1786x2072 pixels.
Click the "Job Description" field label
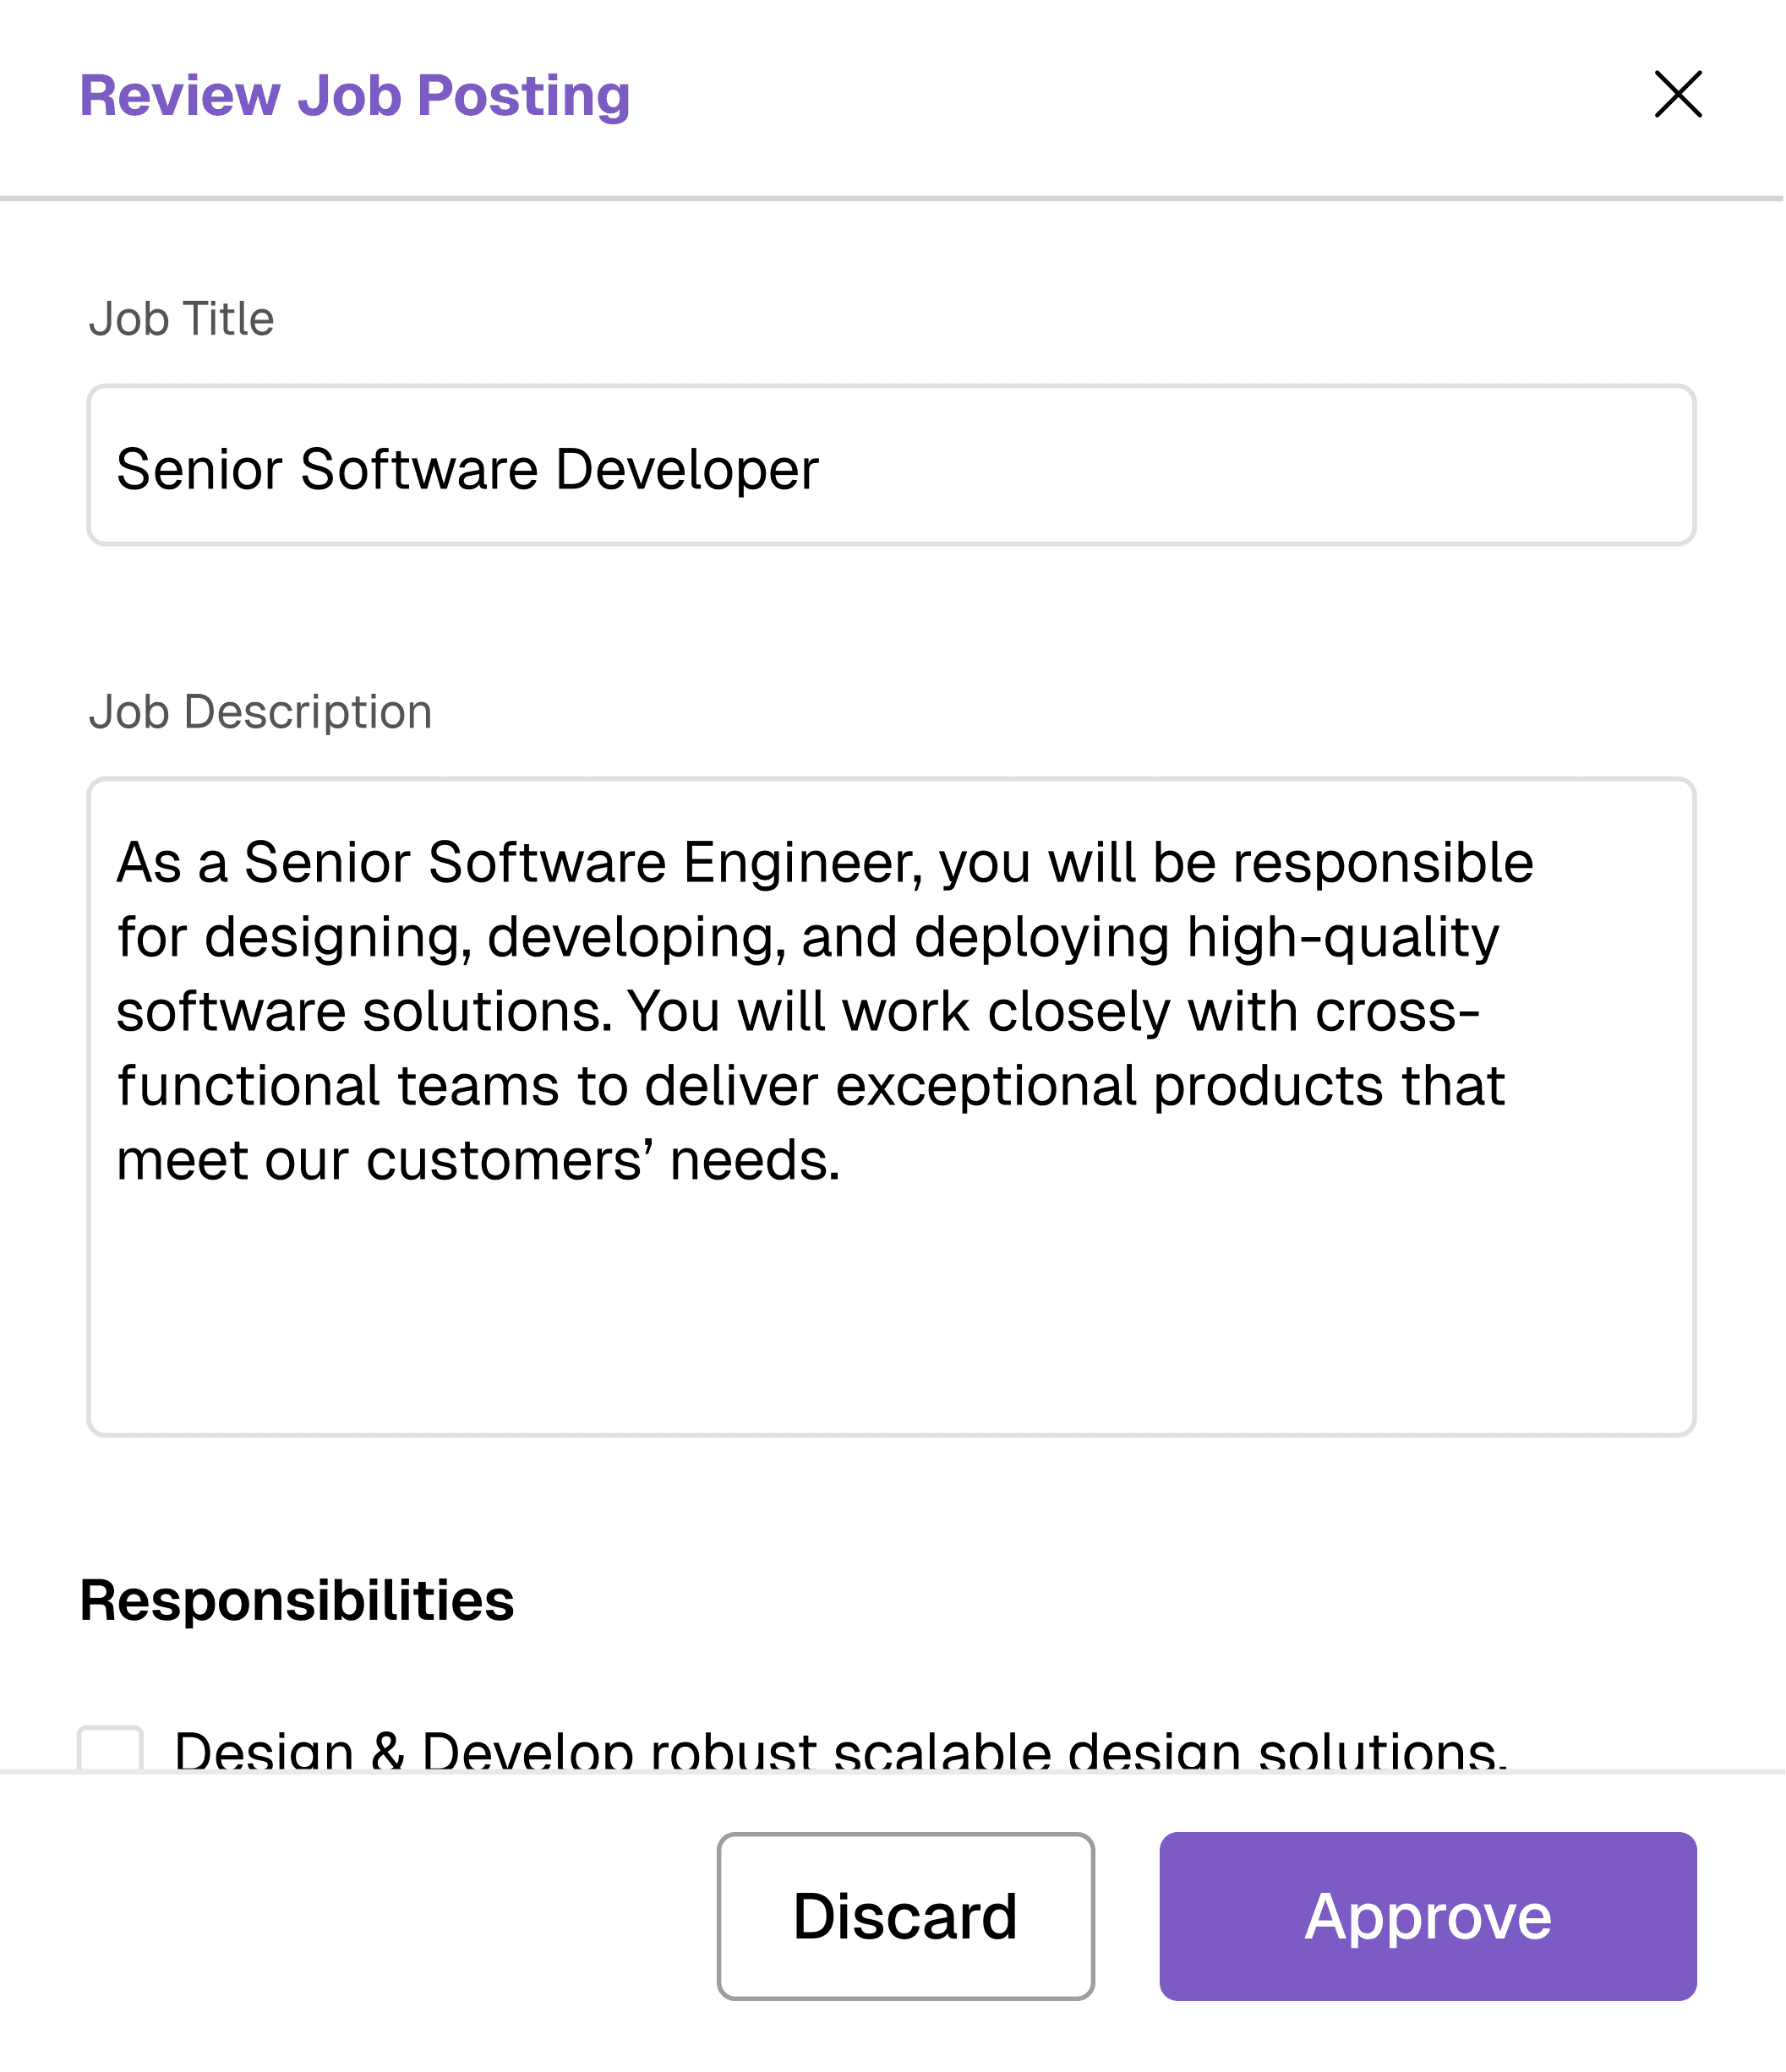pos(260,713)
